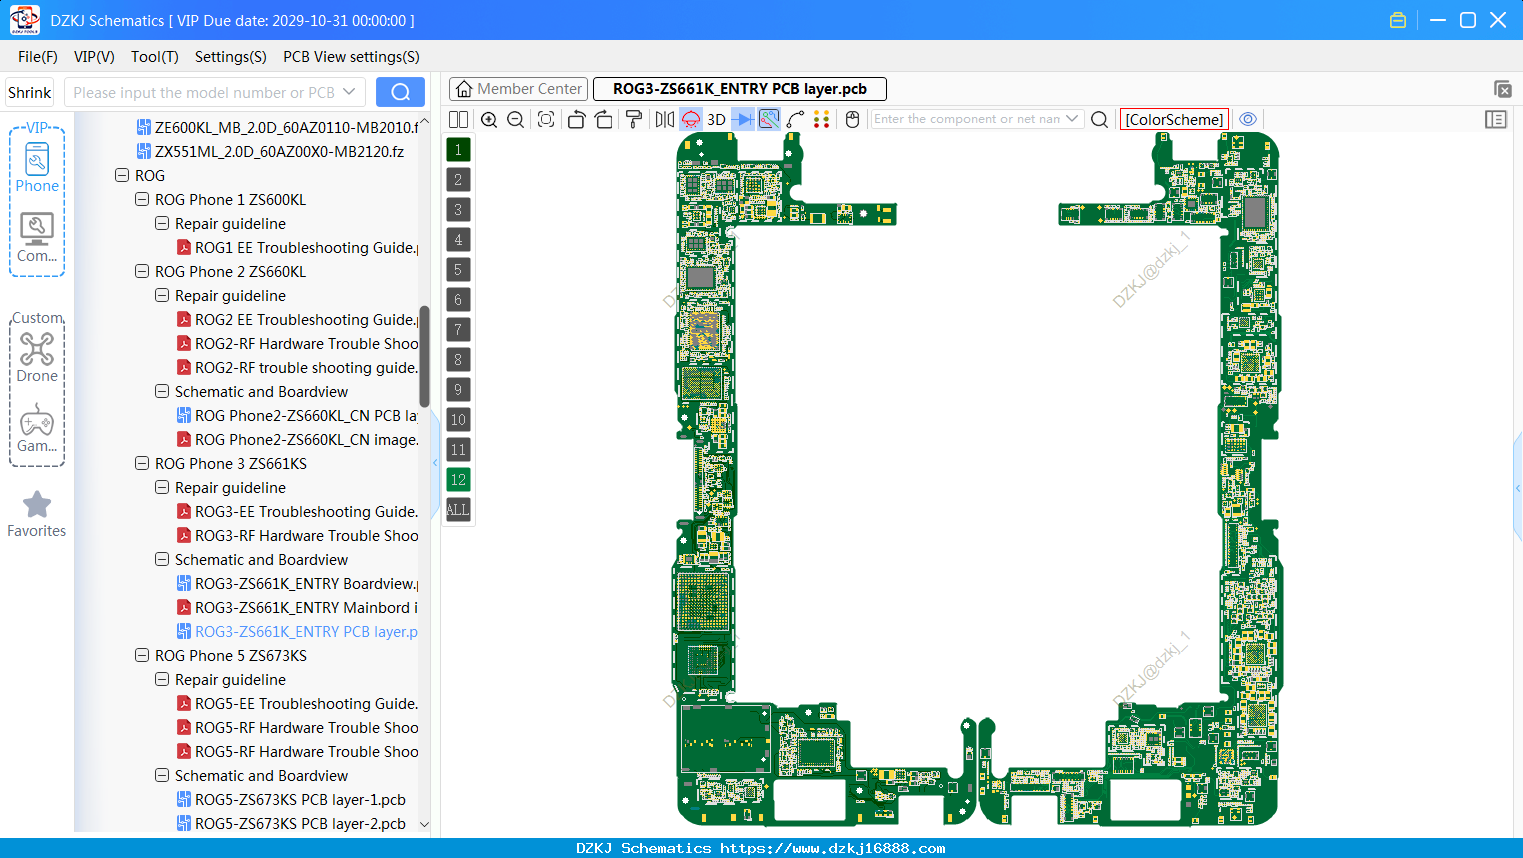Click the Shrink button
This screenshot has width=1523, height=858.
tap(30, 92)
